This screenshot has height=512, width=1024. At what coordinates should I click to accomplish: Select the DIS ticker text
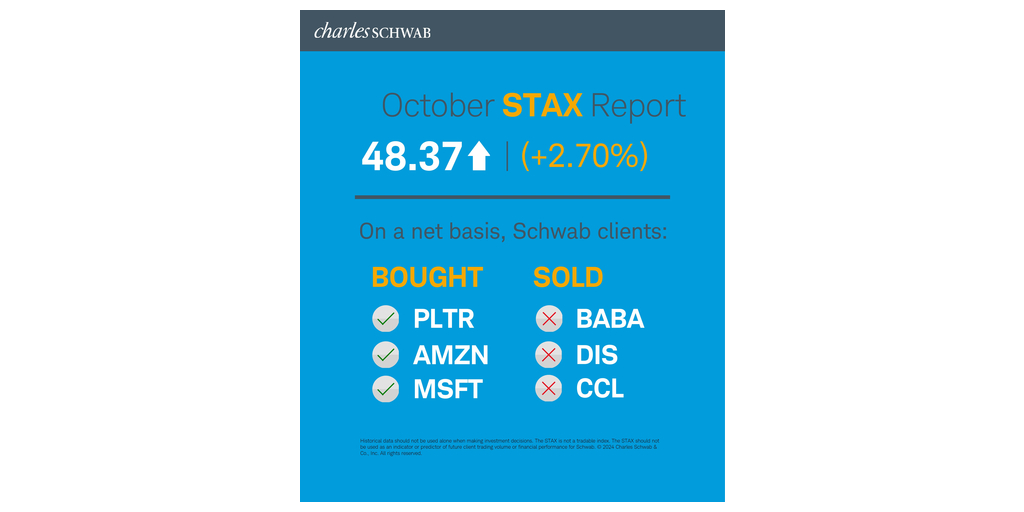(597, 354)
